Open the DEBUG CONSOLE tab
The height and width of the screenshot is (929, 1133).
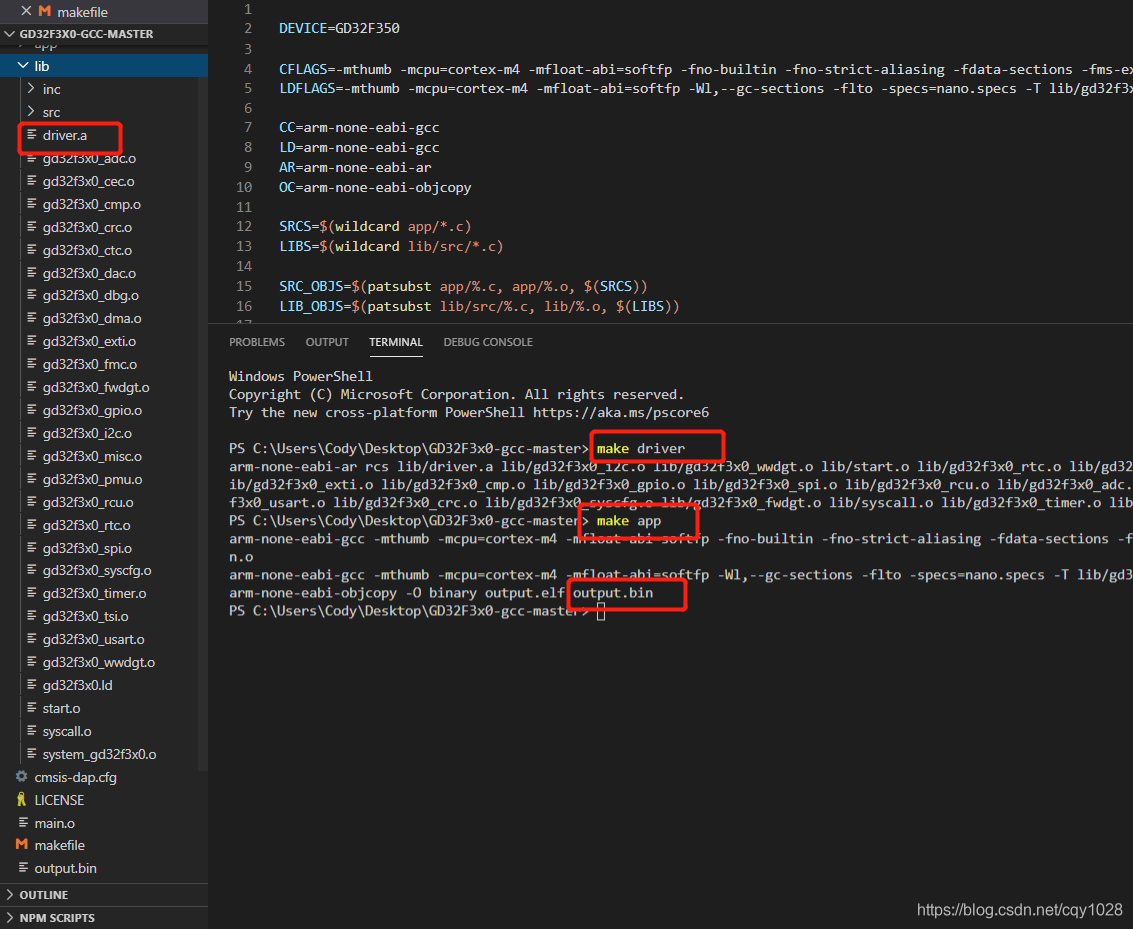pos(488,342)
